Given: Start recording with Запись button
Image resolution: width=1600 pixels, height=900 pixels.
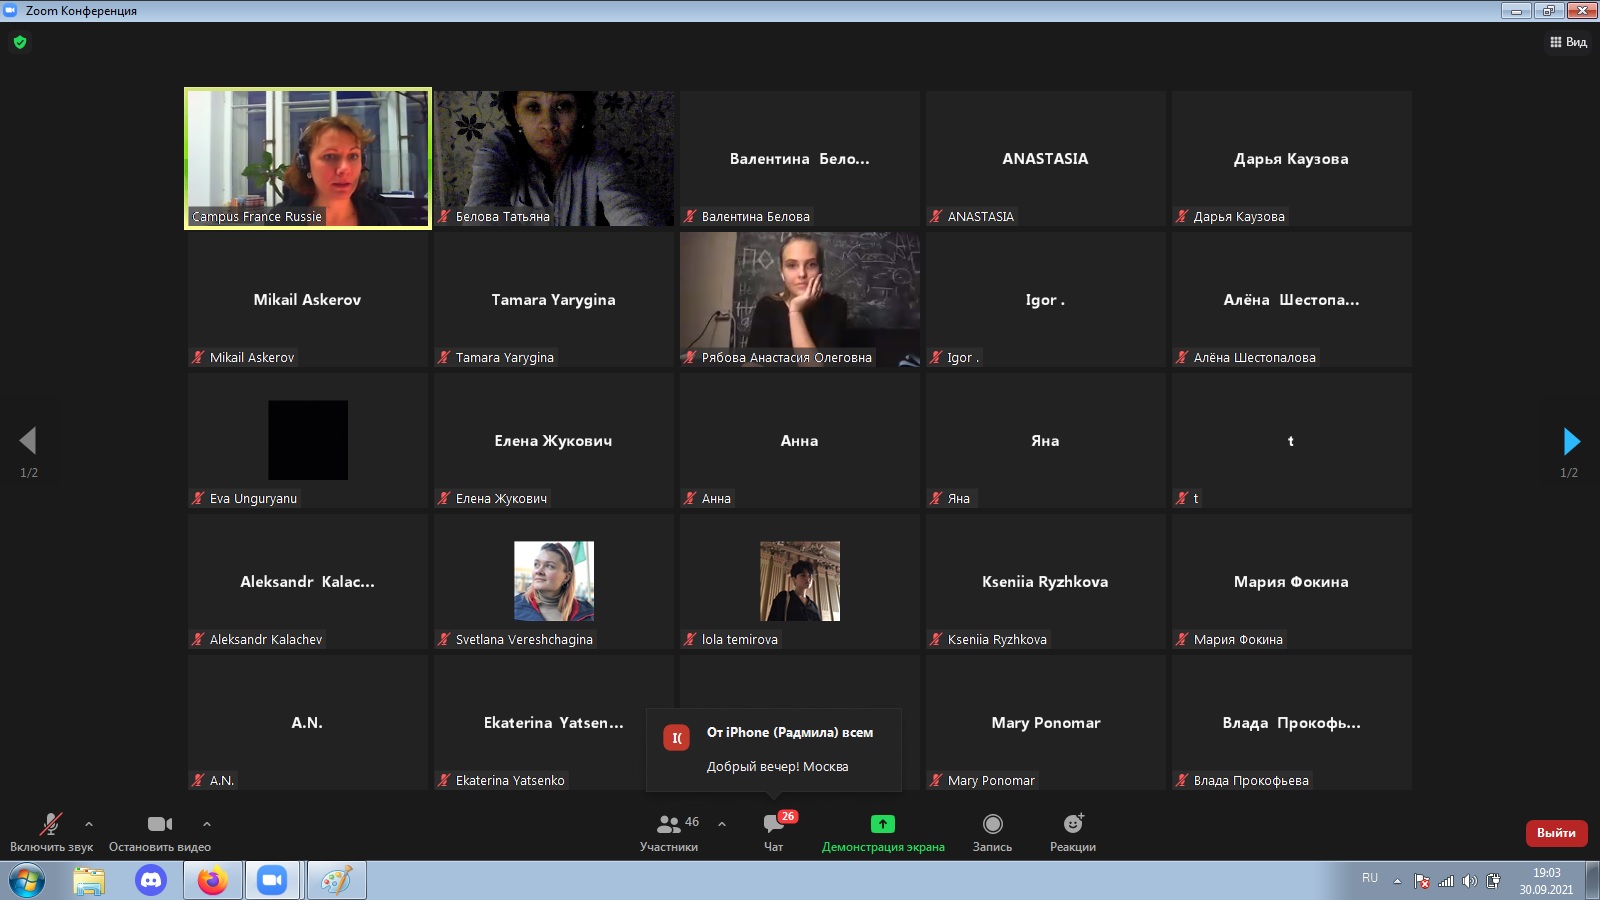Looking at the screenshot, I should 992,832.
